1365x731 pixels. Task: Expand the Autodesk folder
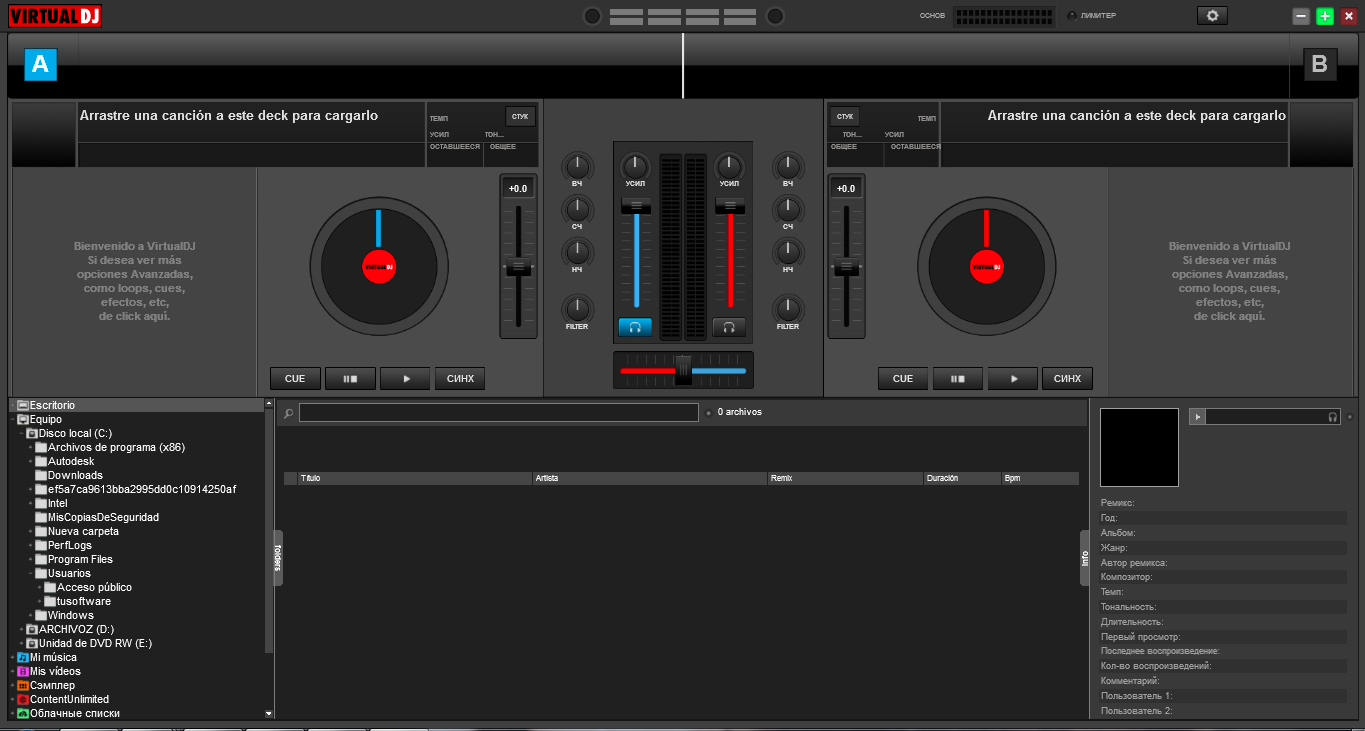pos(30,461)
